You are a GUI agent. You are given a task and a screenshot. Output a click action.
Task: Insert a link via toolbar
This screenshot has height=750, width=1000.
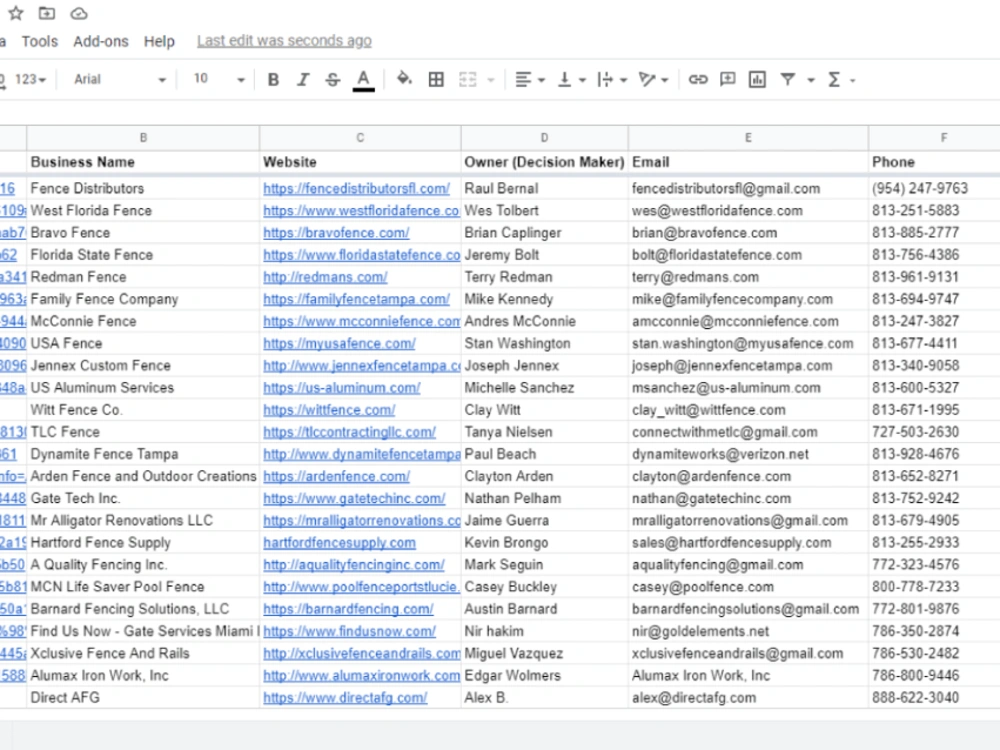coord(698,80)
